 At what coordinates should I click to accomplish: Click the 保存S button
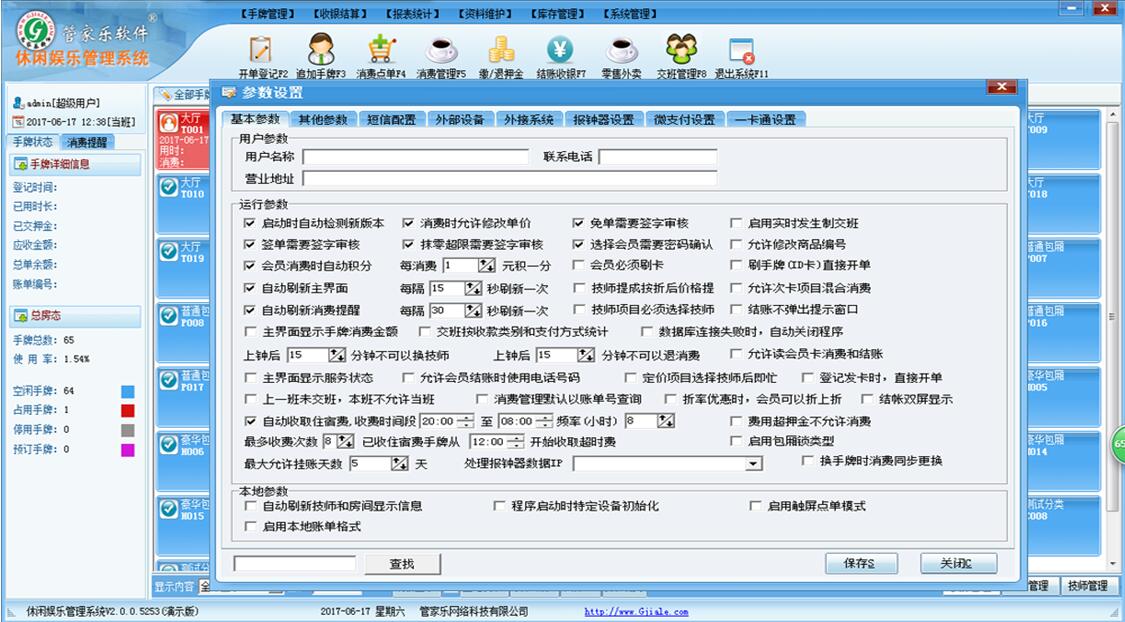click(x=861, y=563)
